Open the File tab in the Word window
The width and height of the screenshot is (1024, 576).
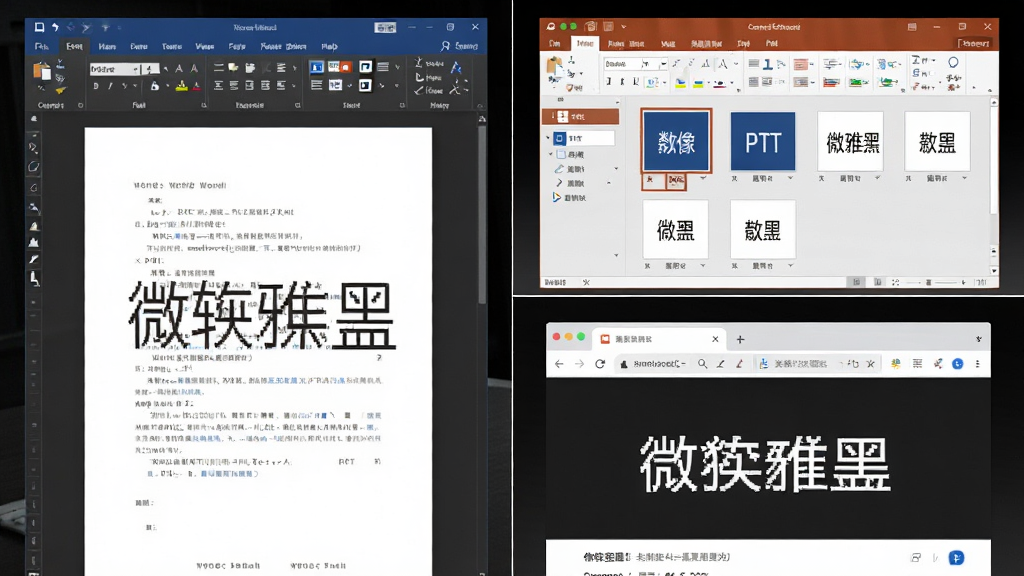42,46
